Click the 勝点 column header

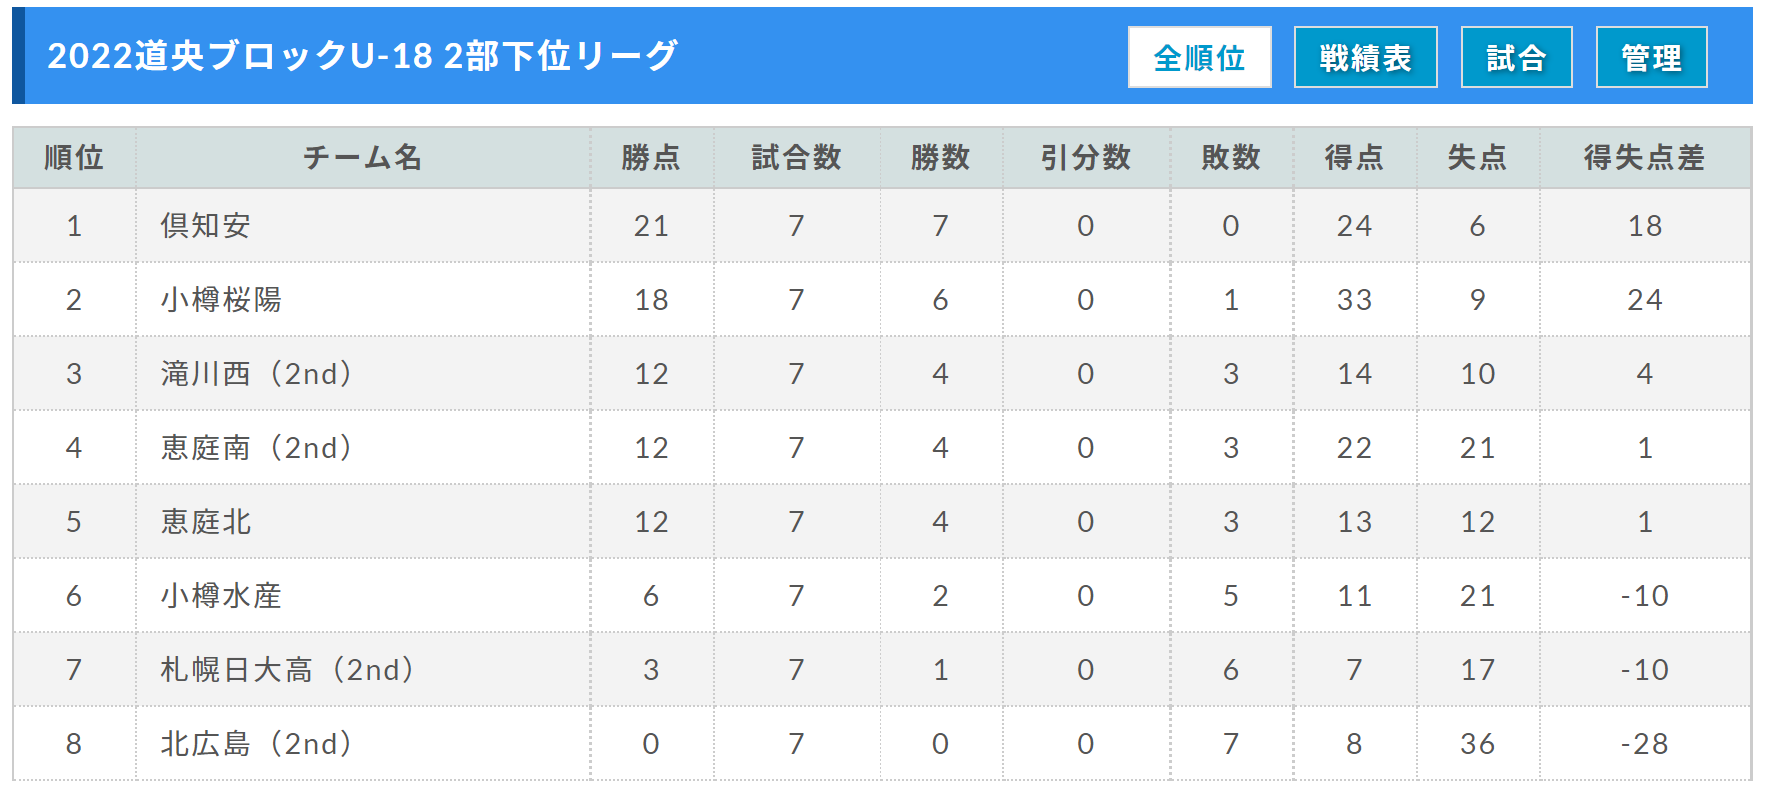click(651, 158)
